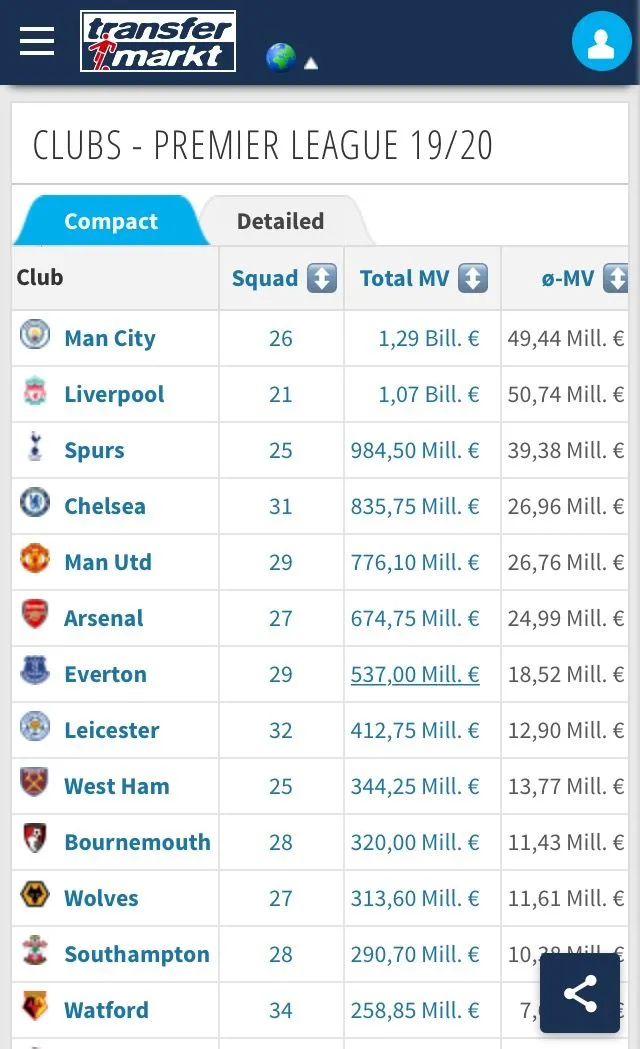The width and height of the screenshot is (640, 1049).
Task: Click the Liverpool club crest
Action: (35, 392)
